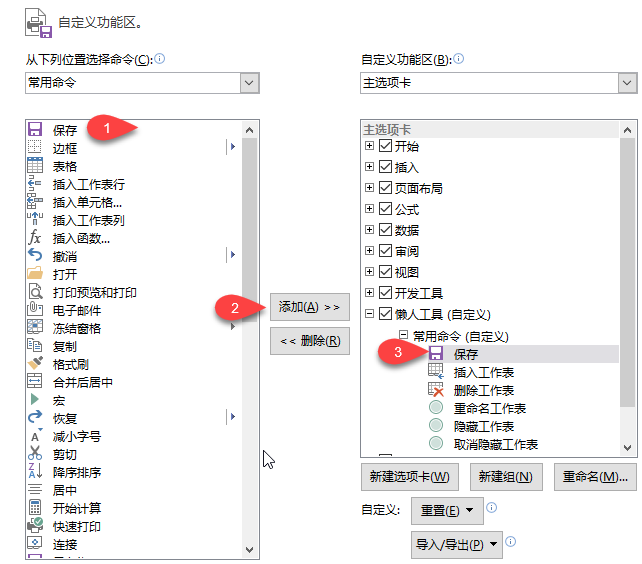This screenshot has height=564, width=642.
Task: Toggle the 页面布局 checkbox
Action: (385, 188)
